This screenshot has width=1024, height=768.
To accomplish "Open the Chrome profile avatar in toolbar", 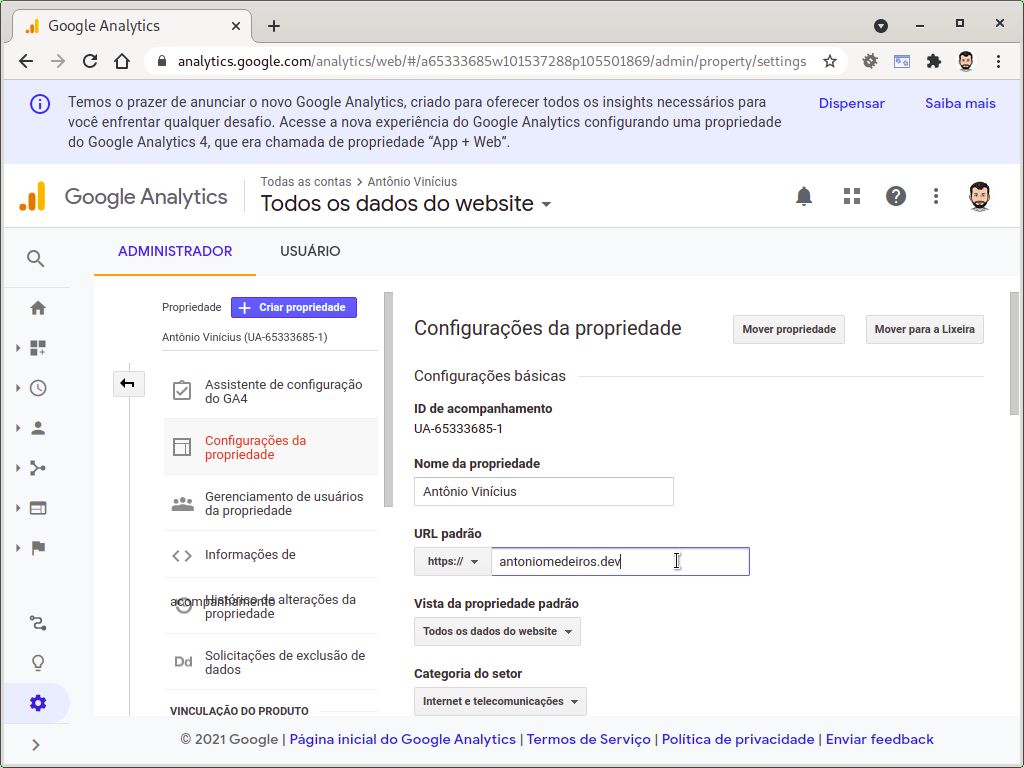I will (x=966, y=61).
